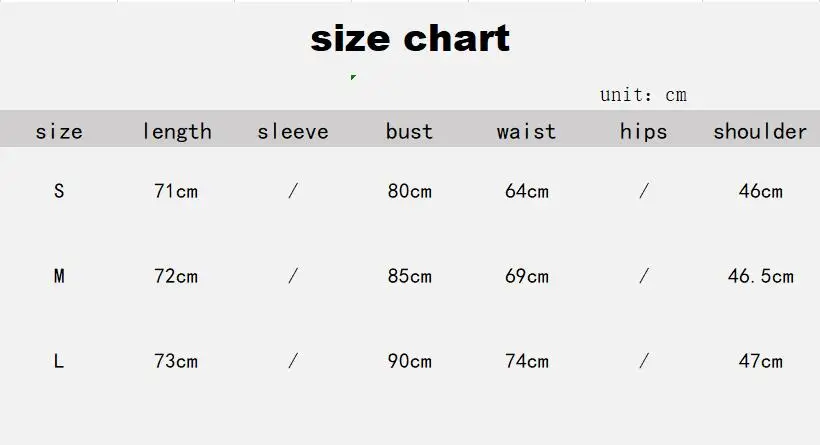Click the 'bust' column header
Screen dimensions: 820x445
(x=409, y=131)
